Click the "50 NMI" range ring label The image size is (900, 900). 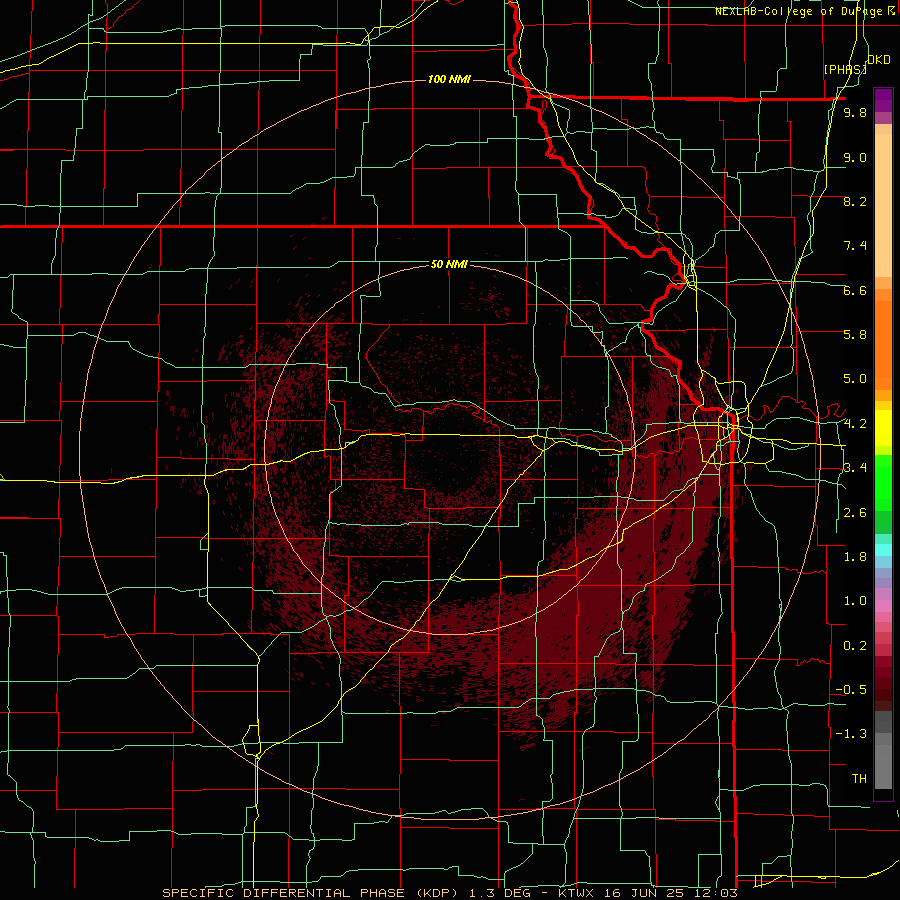tap(449, 264)
